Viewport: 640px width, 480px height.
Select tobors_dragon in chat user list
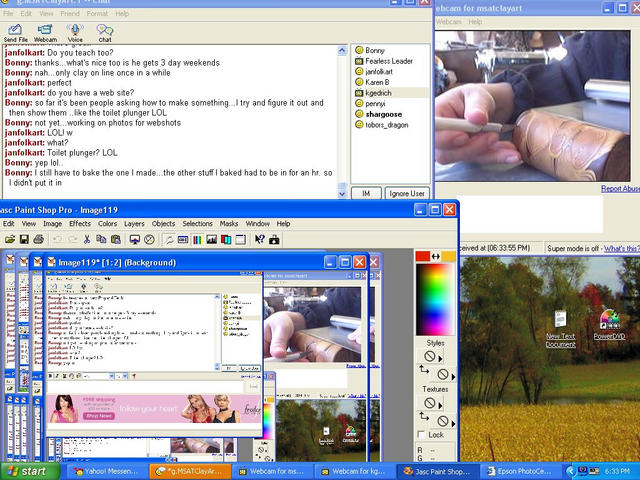tap(386, 125)
